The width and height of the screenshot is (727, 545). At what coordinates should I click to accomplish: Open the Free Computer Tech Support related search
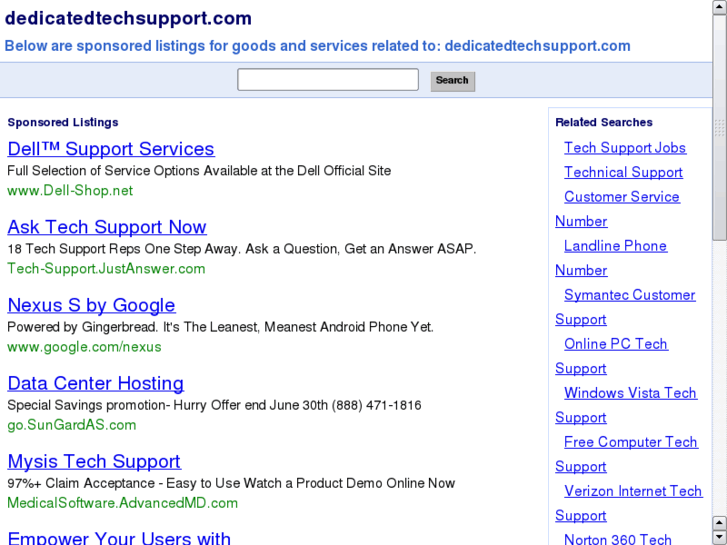pos(631,442)
